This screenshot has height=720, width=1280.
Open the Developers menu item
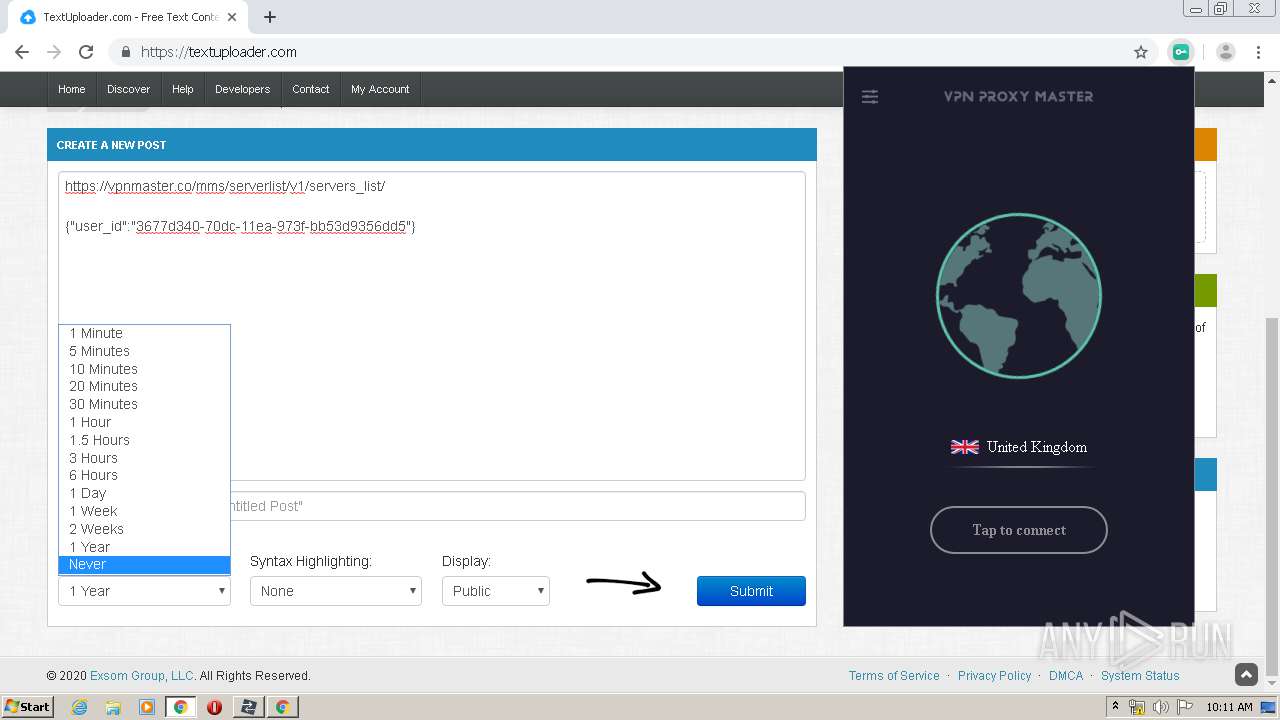[x=243, y=89]
